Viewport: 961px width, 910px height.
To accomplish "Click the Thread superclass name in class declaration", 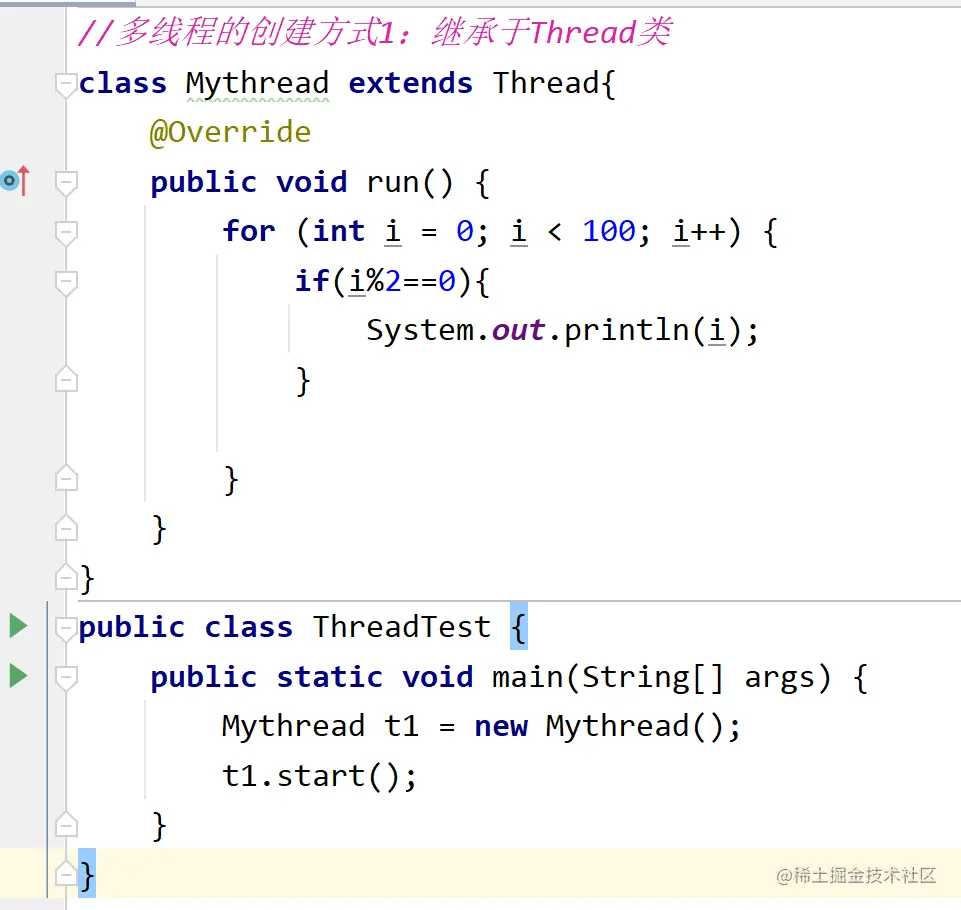I will pos(545,83).
